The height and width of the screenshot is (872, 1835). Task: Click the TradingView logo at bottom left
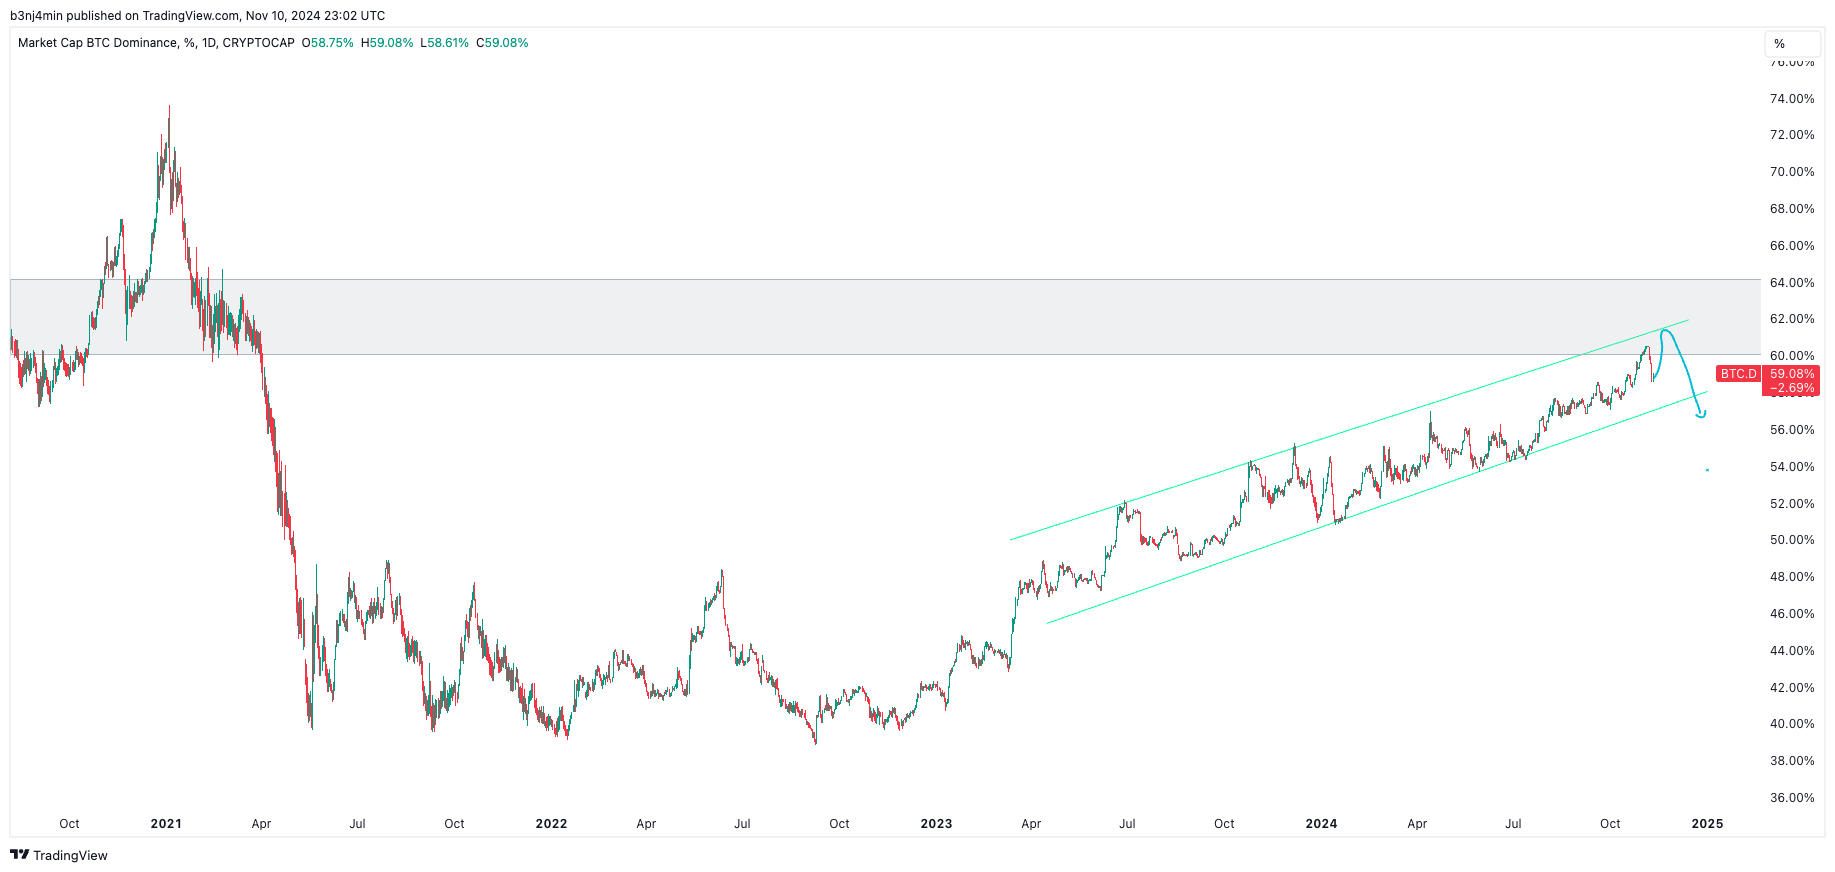coord(59,855)
